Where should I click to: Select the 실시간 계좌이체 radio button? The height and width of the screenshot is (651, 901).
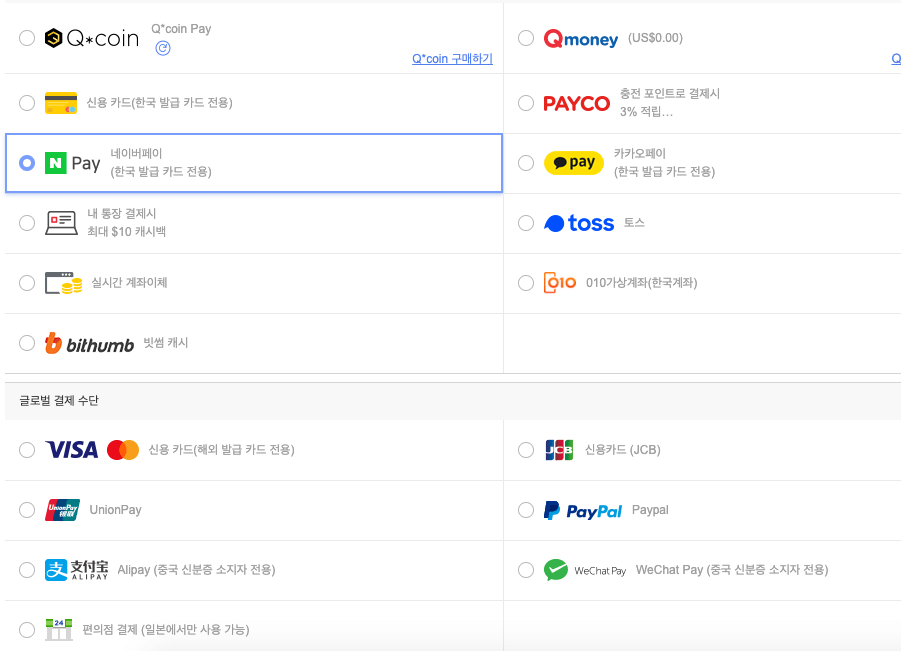click(27, 283)
